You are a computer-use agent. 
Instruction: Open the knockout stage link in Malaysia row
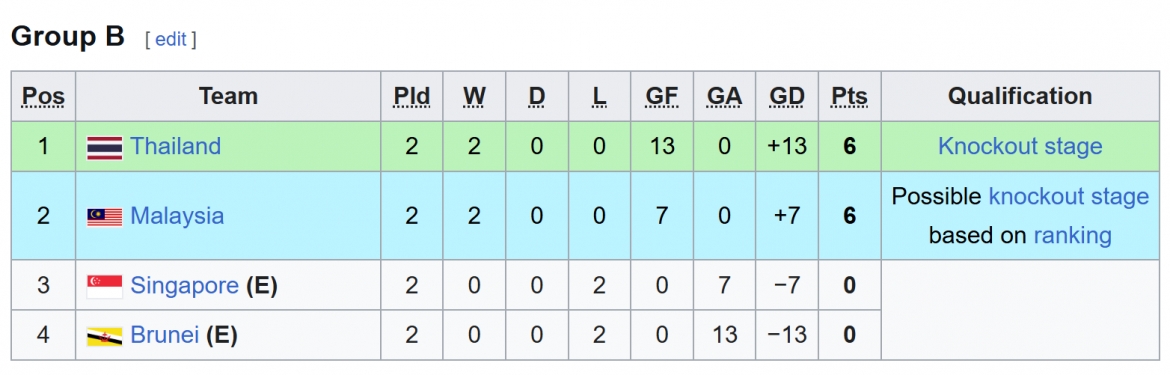click(1069, 197)
